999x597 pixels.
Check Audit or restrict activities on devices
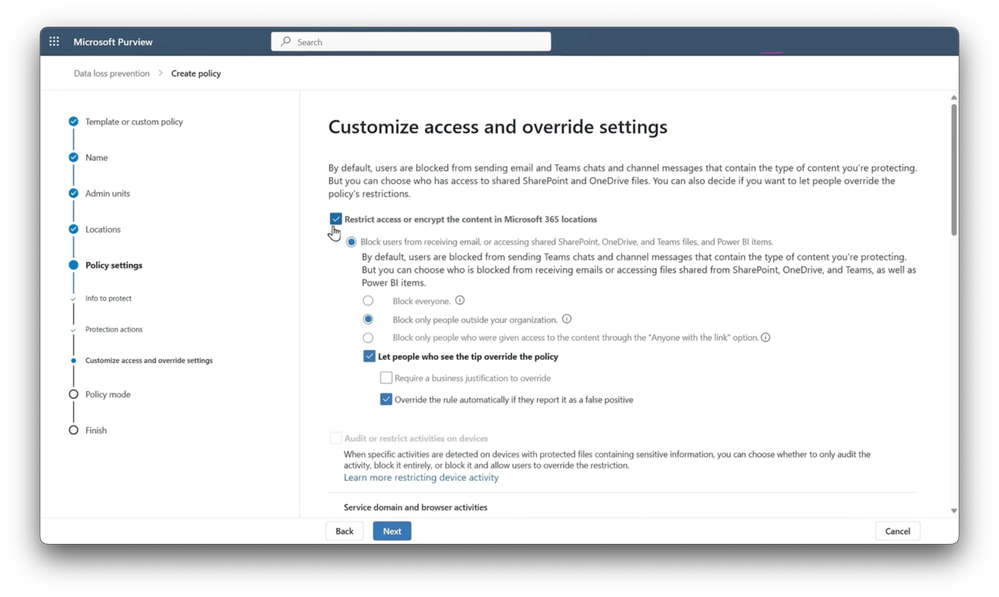(x=336, y=438)
